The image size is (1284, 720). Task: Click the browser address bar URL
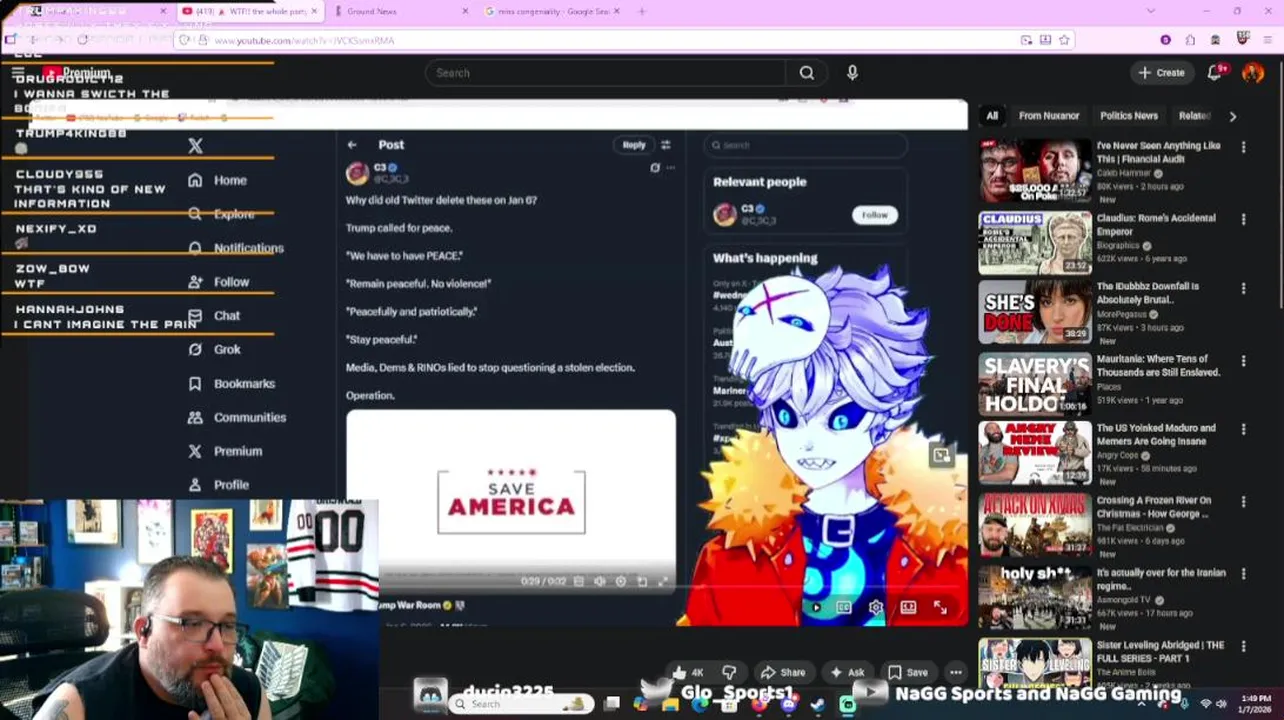(x=304, y=40)
